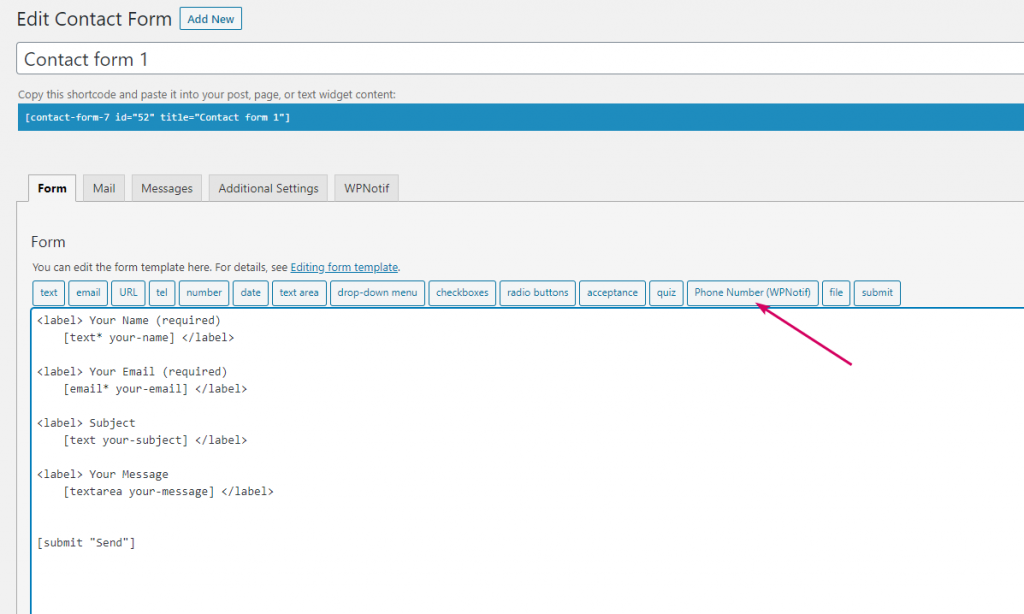Open the Messages tab
1024x614 pixels.
(166, 188)
